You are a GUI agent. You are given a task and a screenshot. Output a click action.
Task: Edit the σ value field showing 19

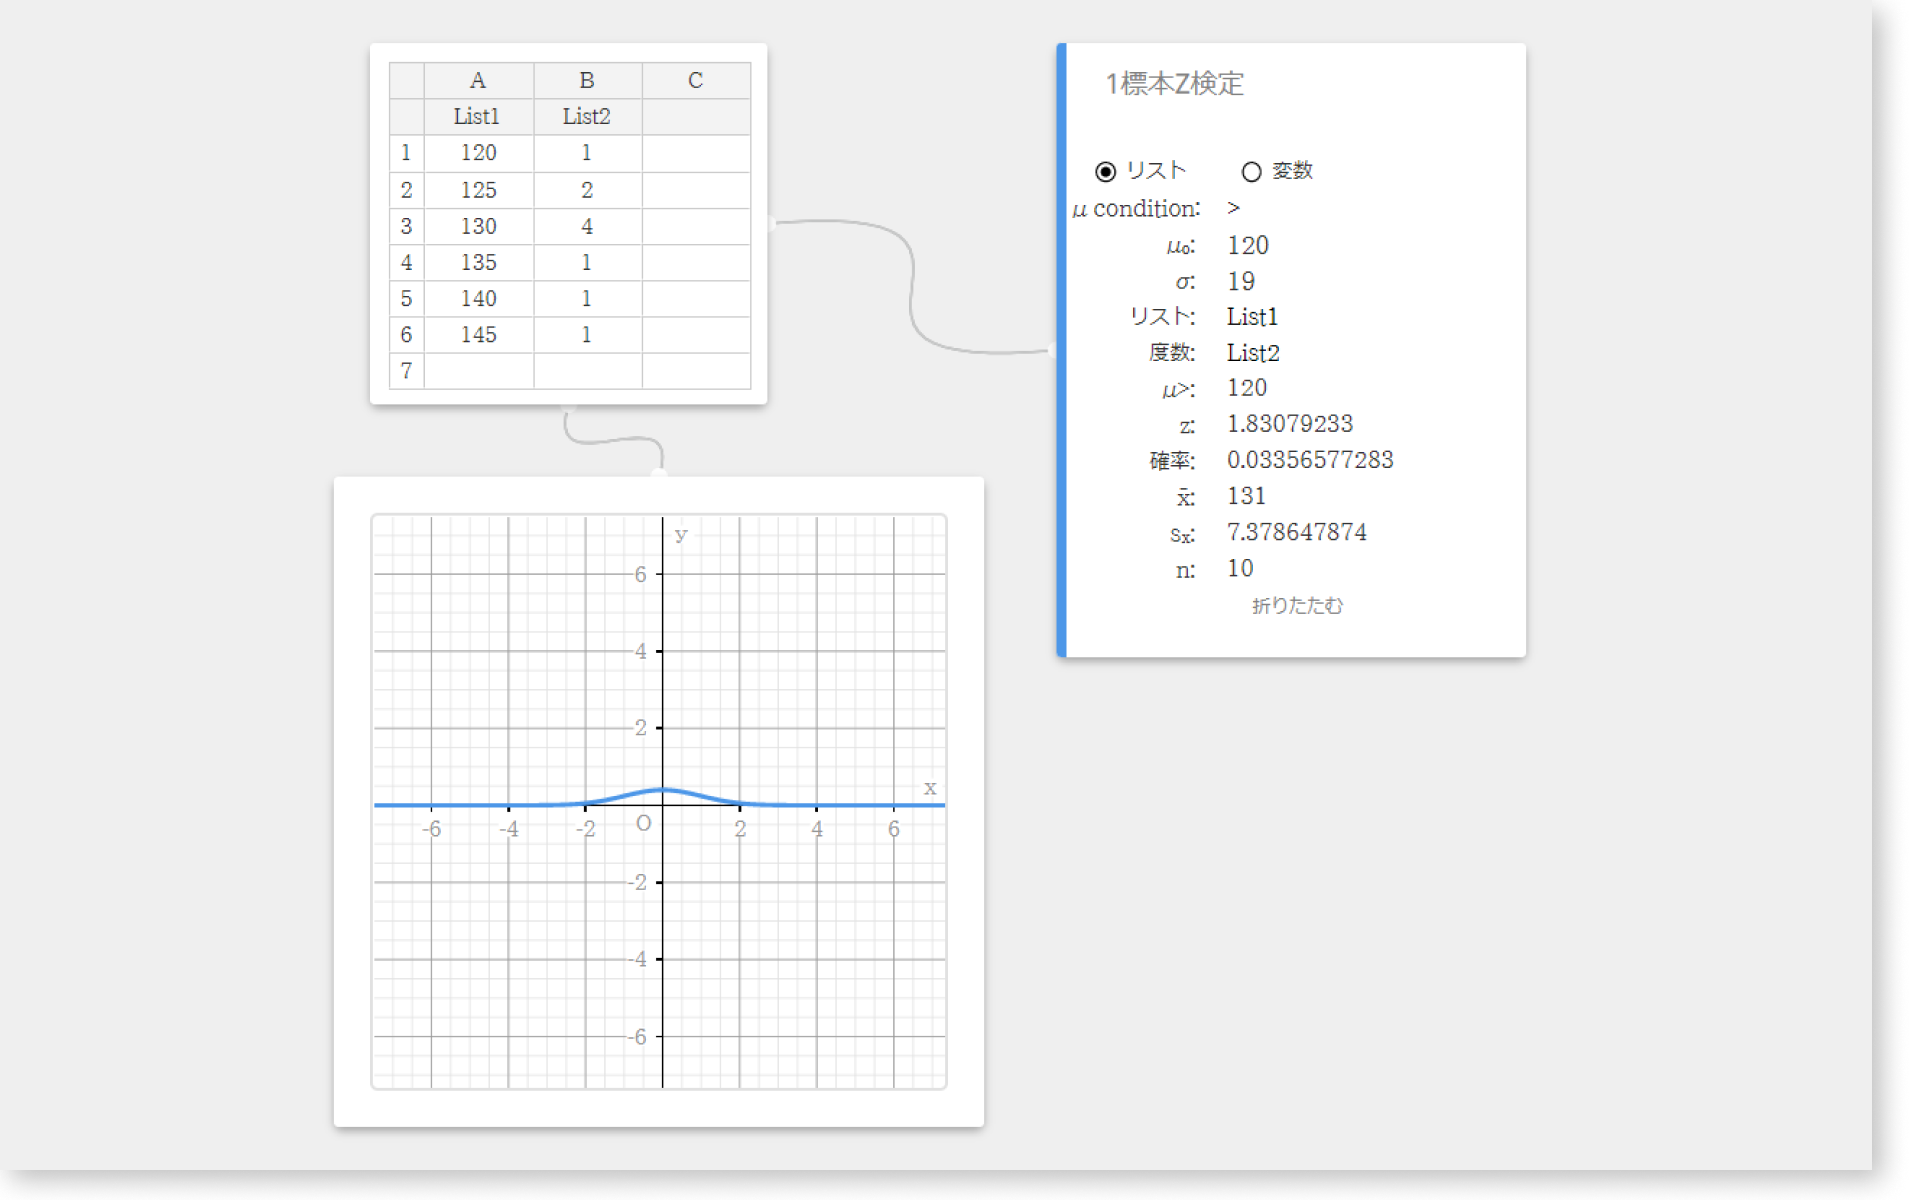[x=1241, y=281]
